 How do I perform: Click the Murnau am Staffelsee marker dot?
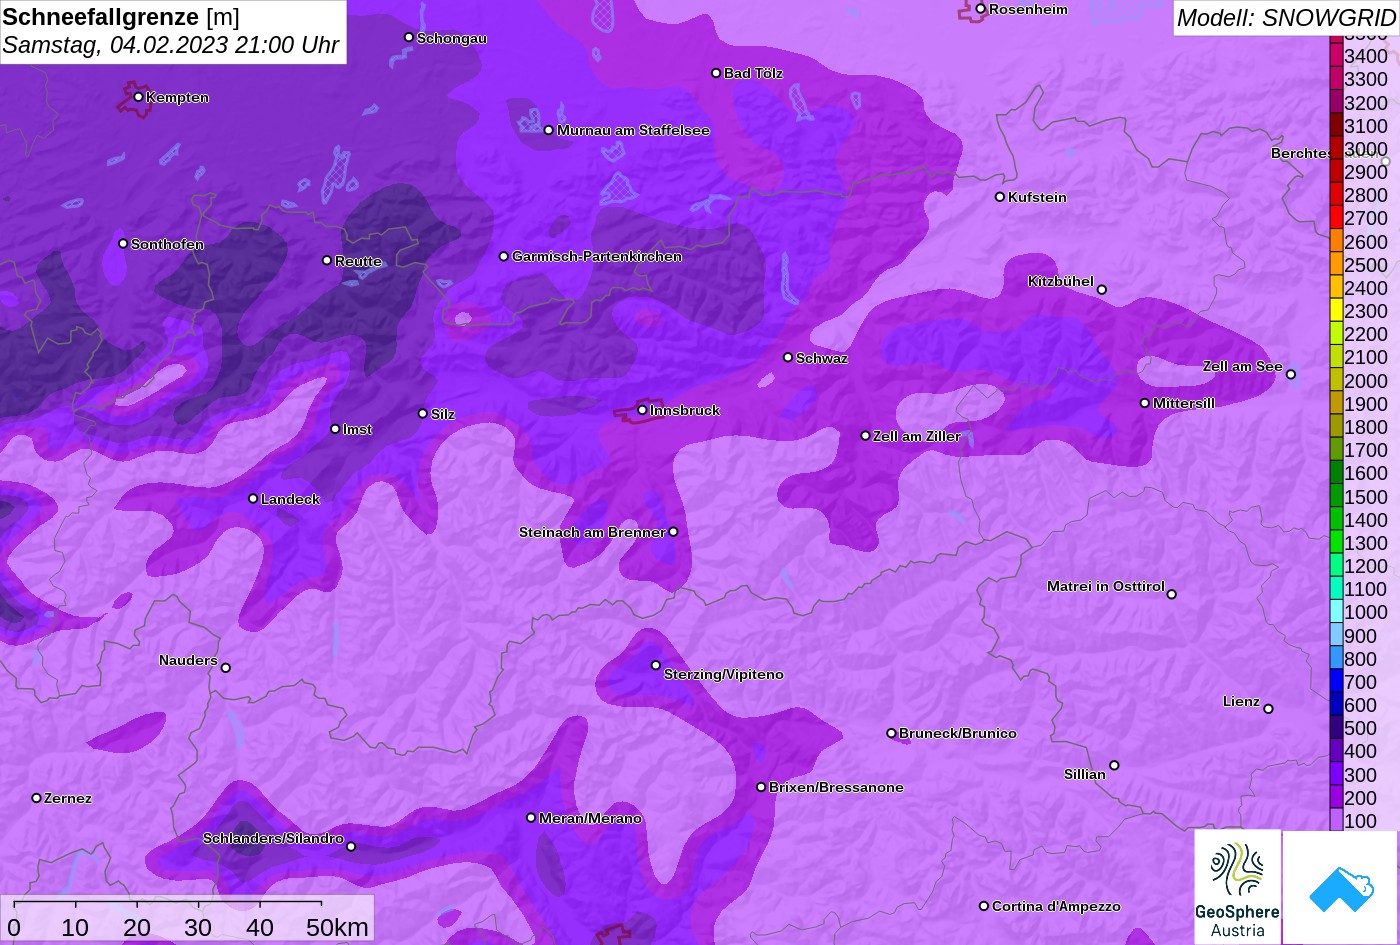click(x=549, y=130)
